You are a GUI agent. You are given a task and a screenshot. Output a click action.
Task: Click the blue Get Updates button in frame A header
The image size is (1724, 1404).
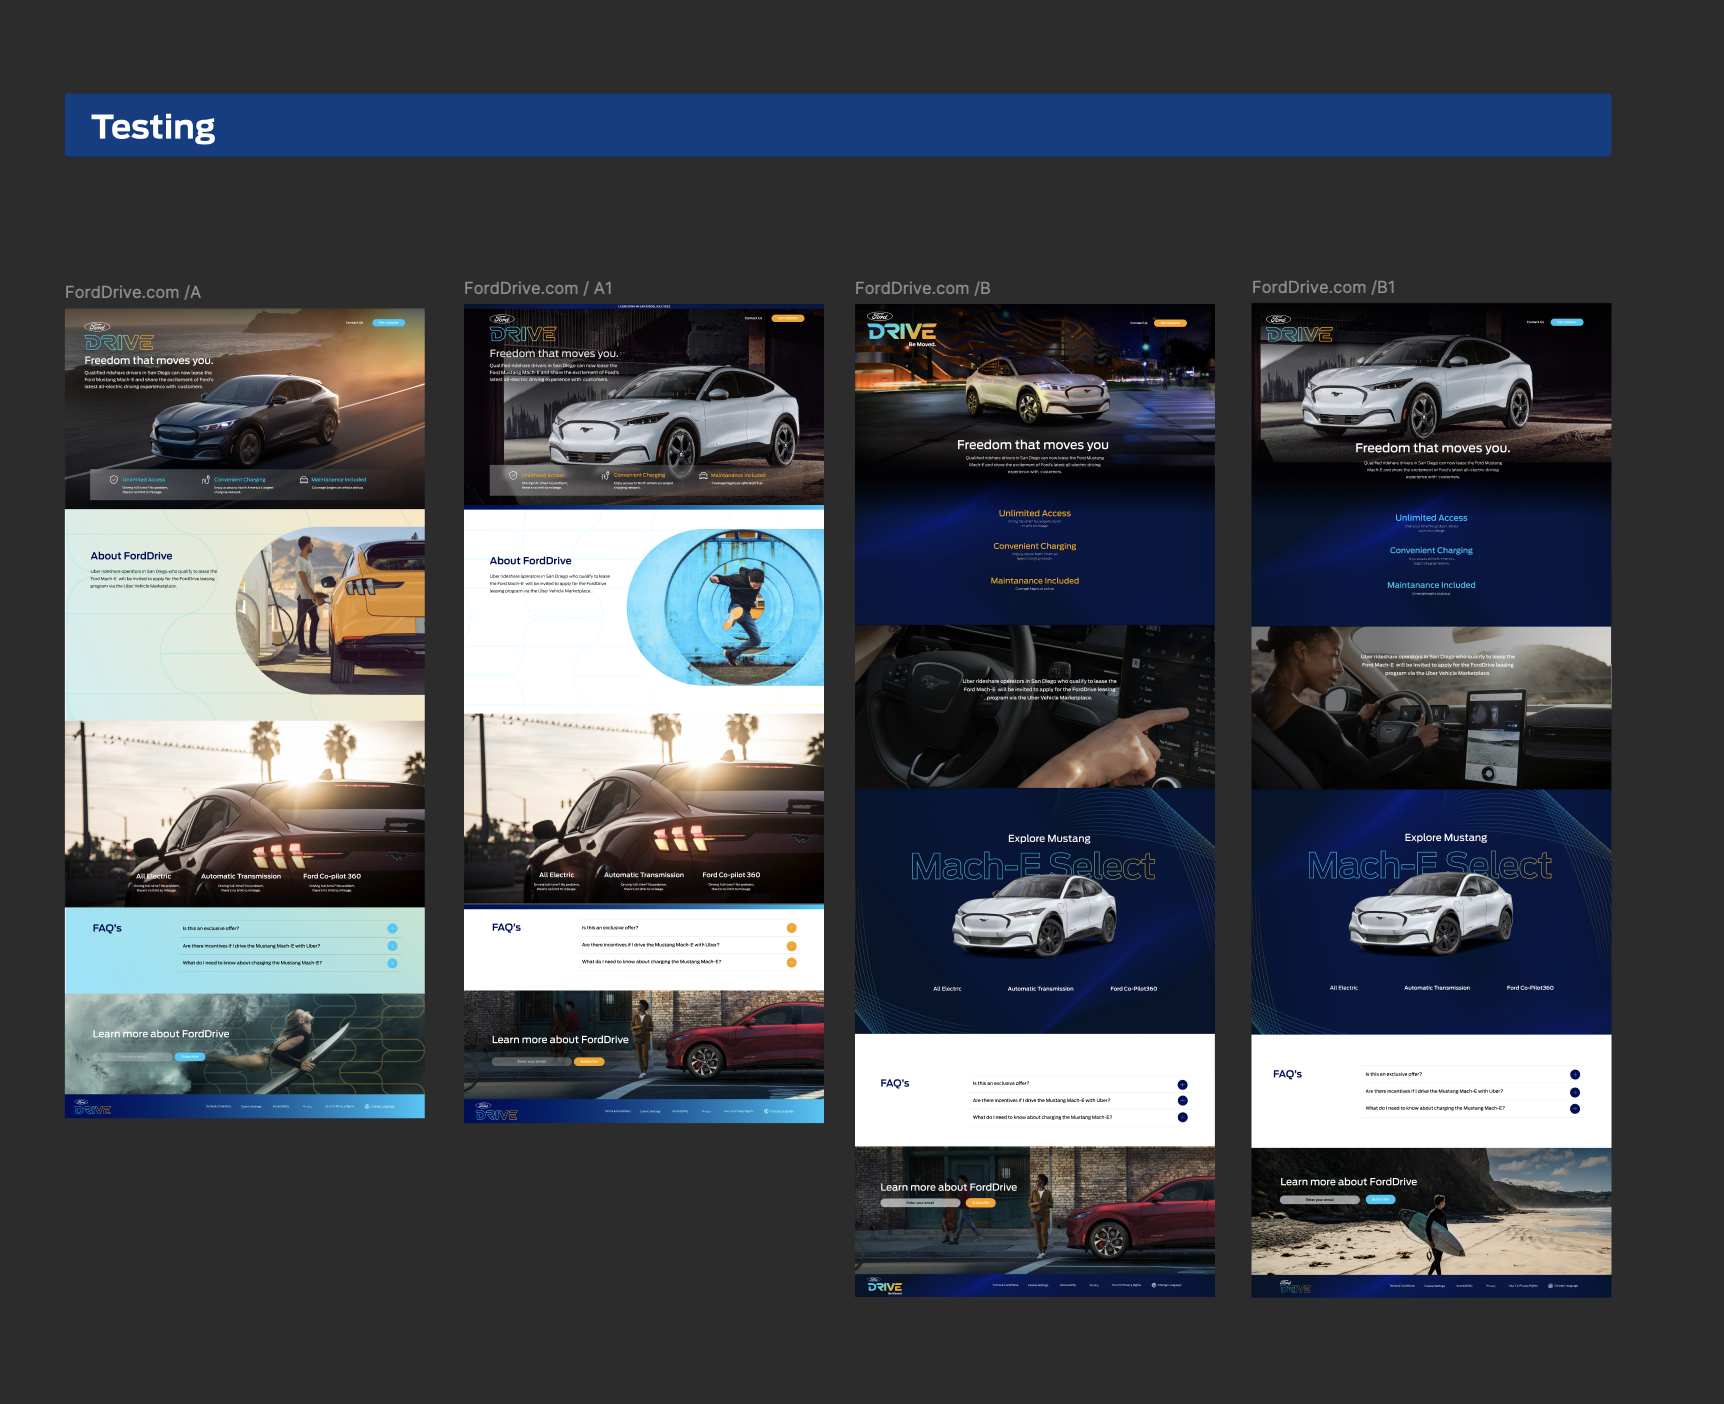(389, 323)
